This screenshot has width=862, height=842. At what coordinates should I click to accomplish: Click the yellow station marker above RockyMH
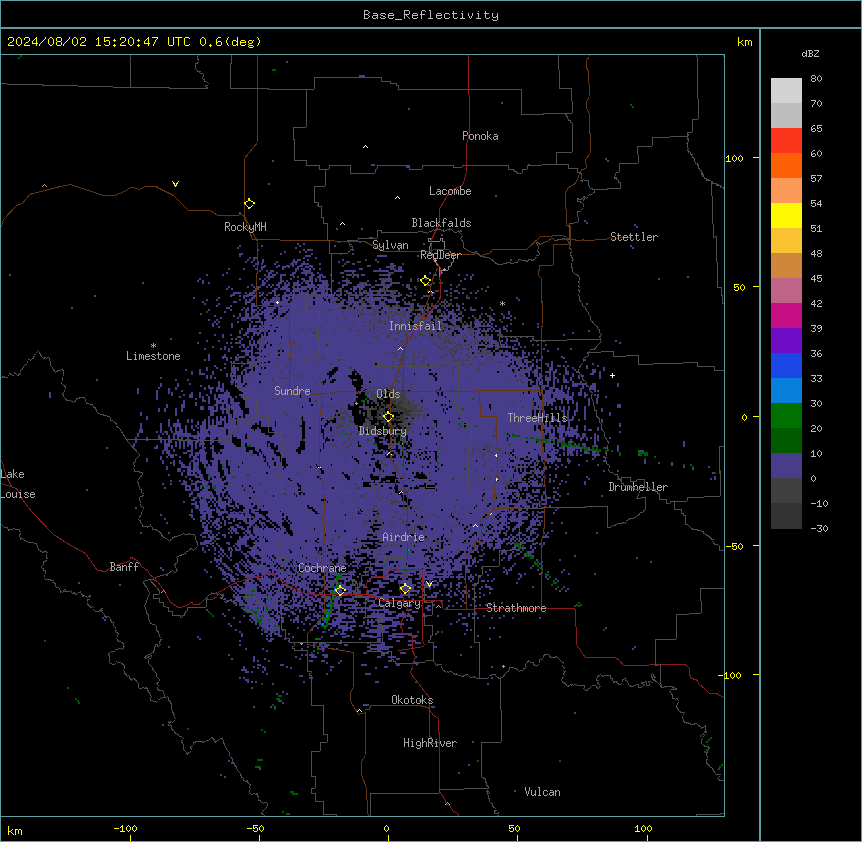coord(249,204)
